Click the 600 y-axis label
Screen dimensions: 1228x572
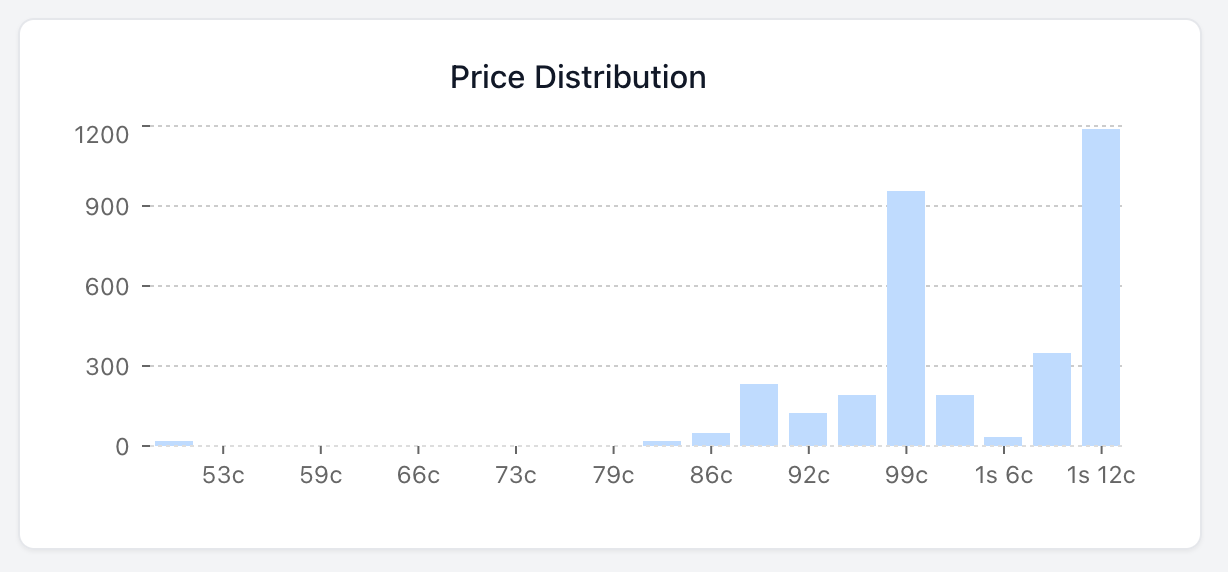(x=108, y=287)
